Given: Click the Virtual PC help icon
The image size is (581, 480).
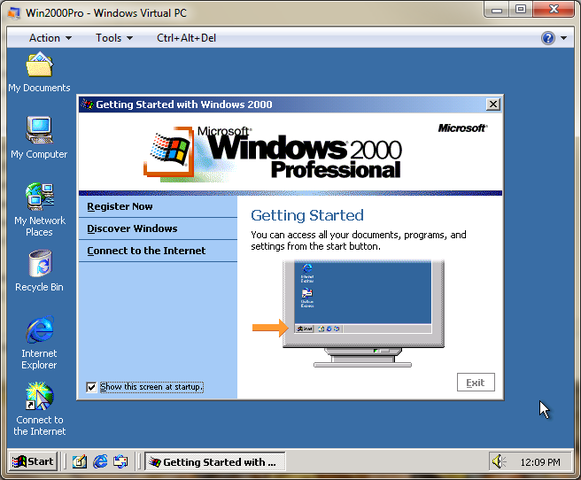Looking at the screenshot, I should 548,38.
